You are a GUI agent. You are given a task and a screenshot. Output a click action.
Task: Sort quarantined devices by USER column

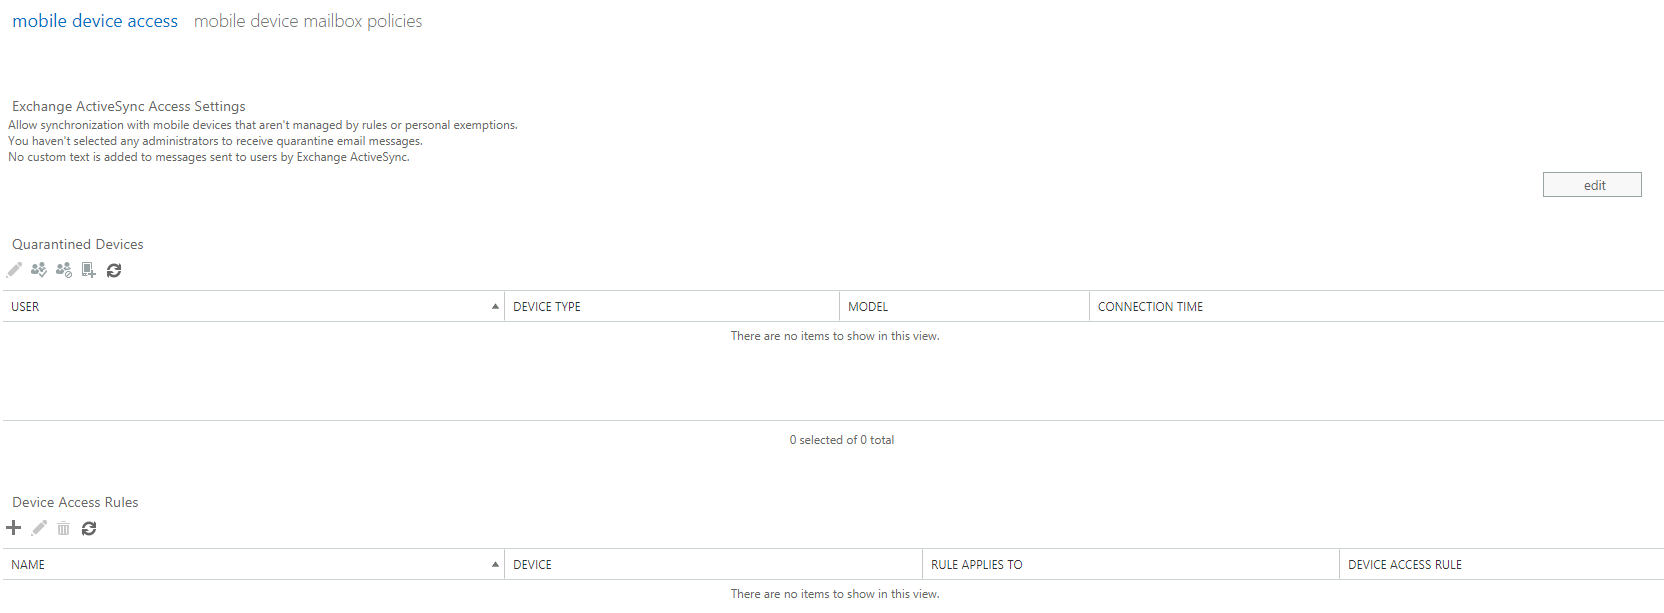253,307
